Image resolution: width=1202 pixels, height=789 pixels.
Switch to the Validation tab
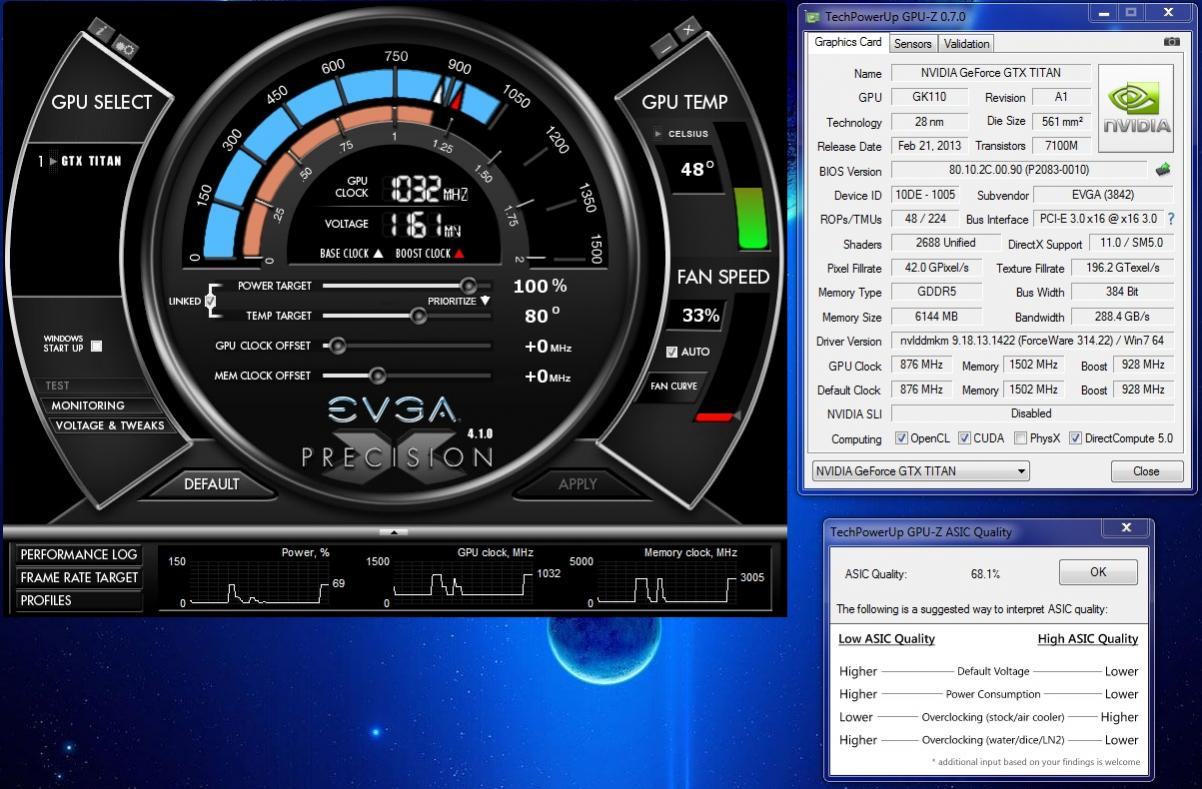pos(966,44)
